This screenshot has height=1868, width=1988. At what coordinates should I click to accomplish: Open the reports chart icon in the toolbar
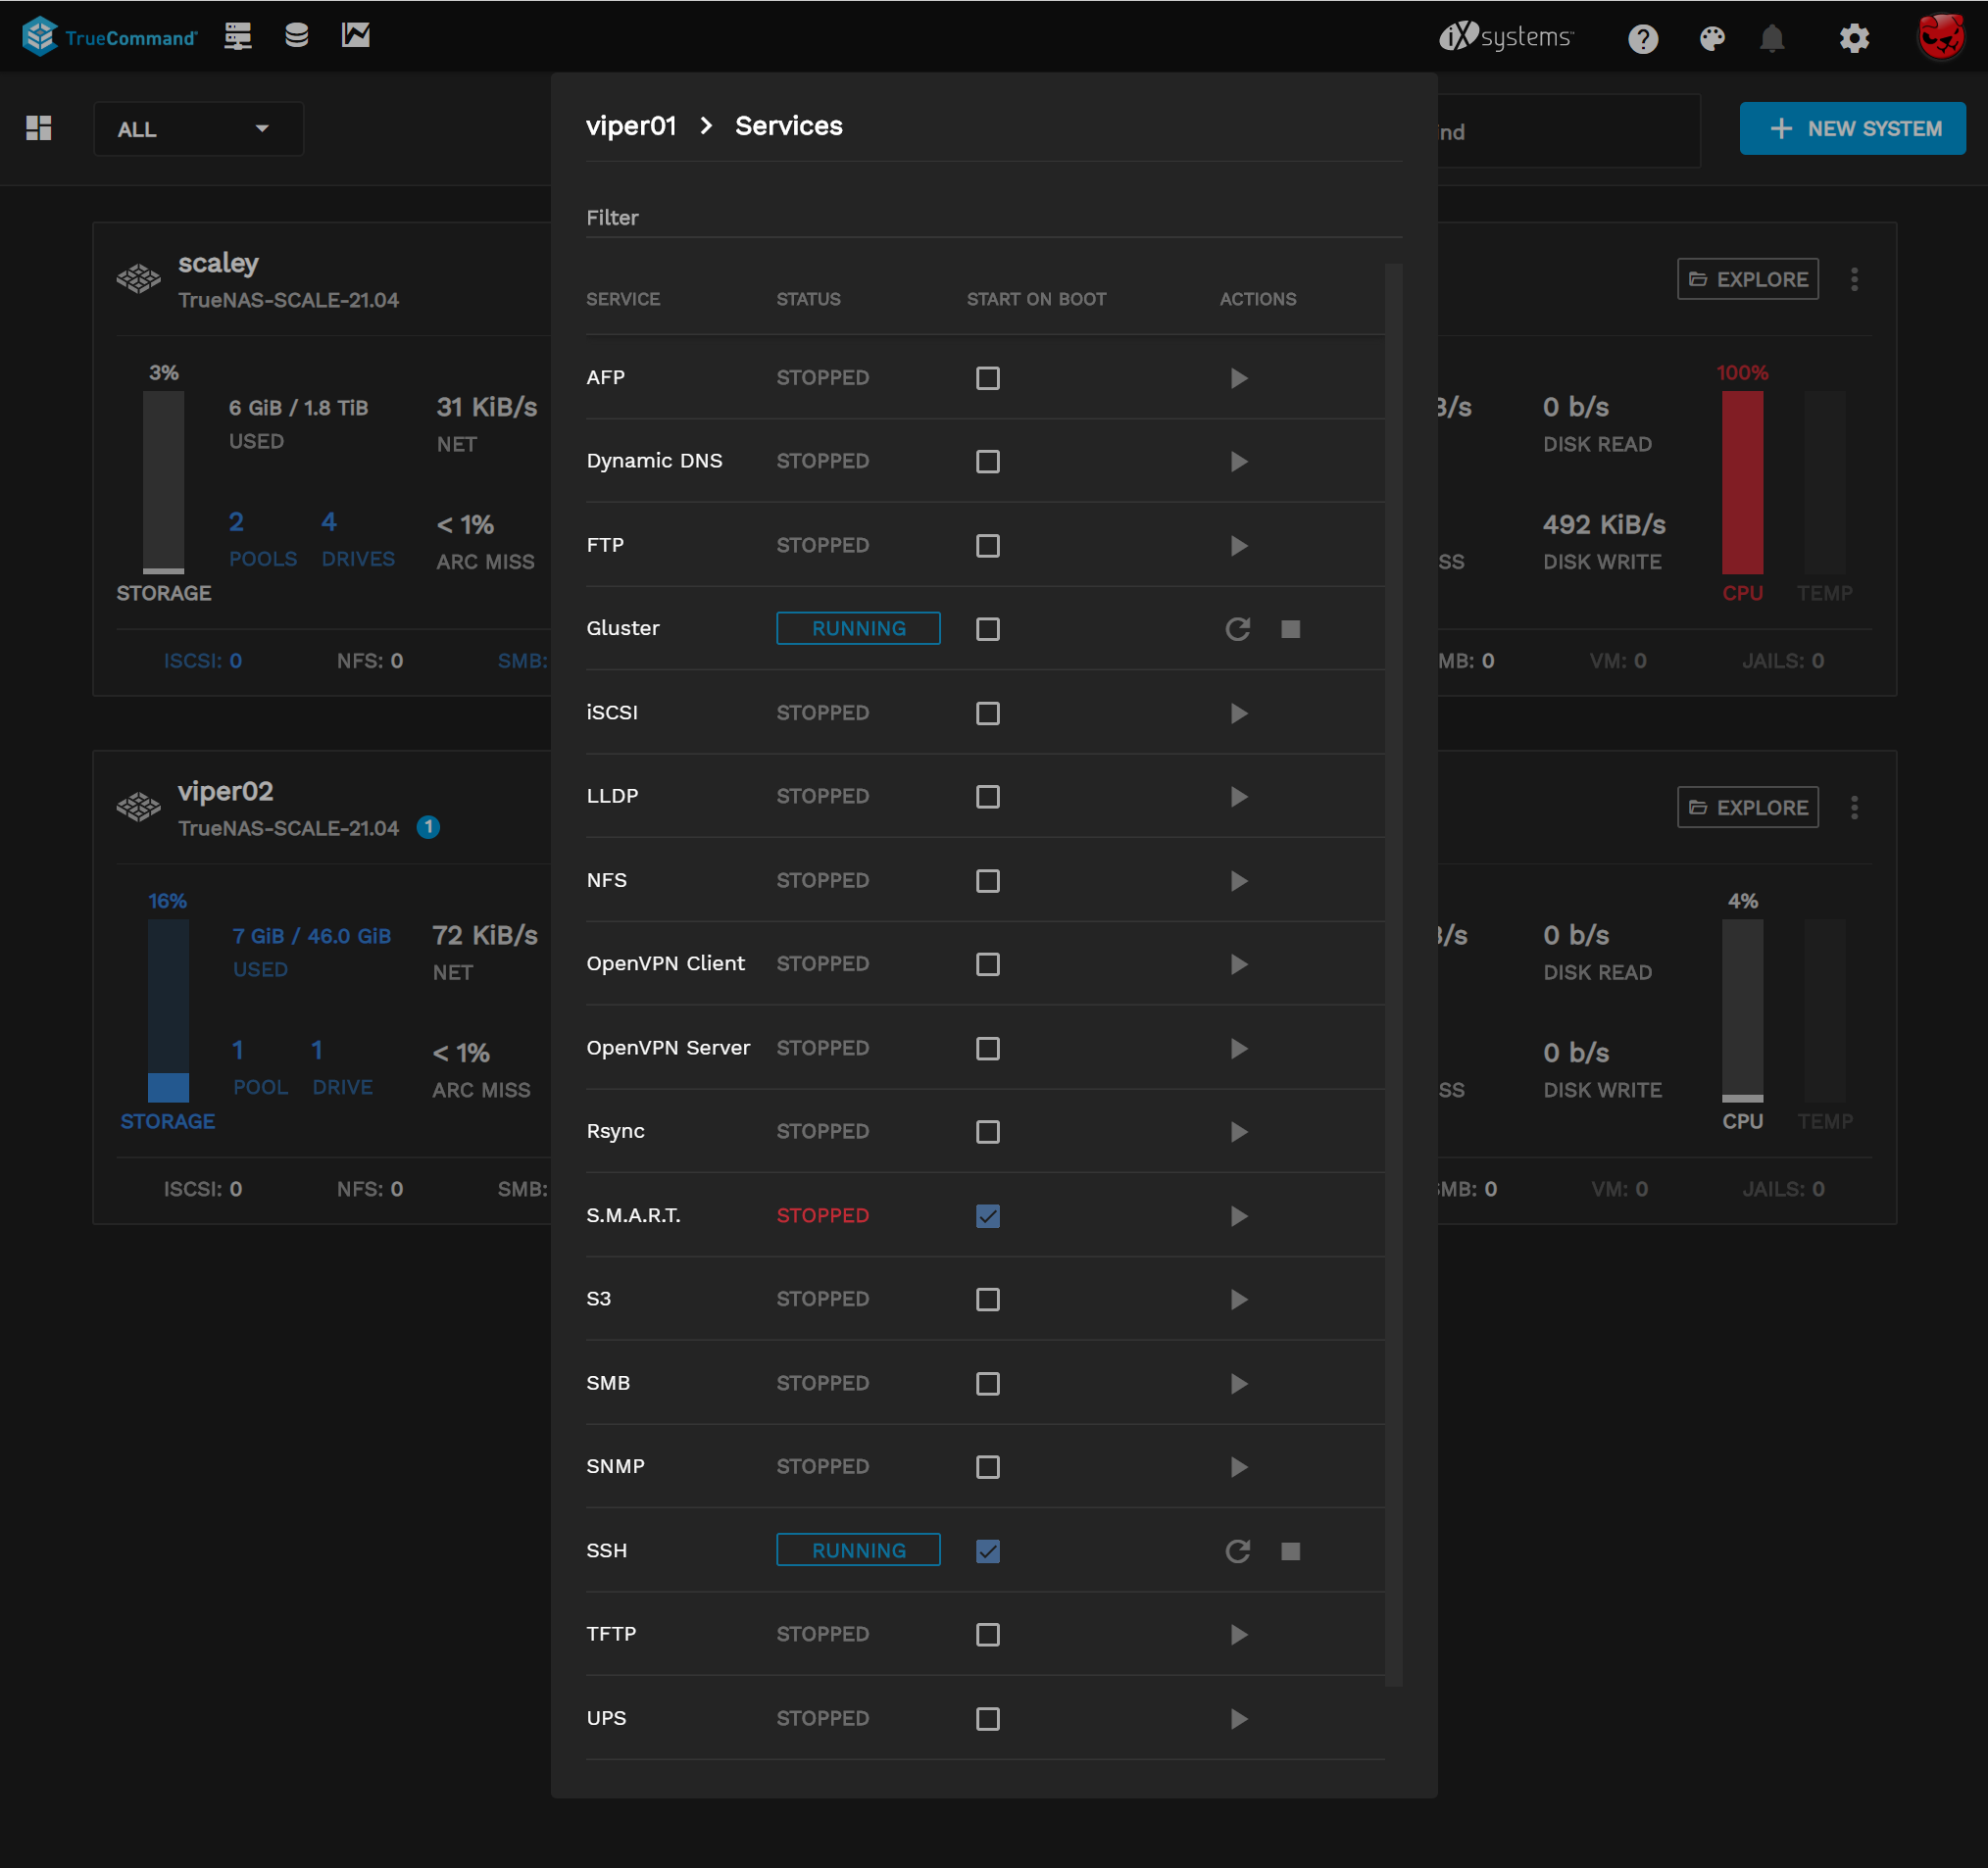355,36
